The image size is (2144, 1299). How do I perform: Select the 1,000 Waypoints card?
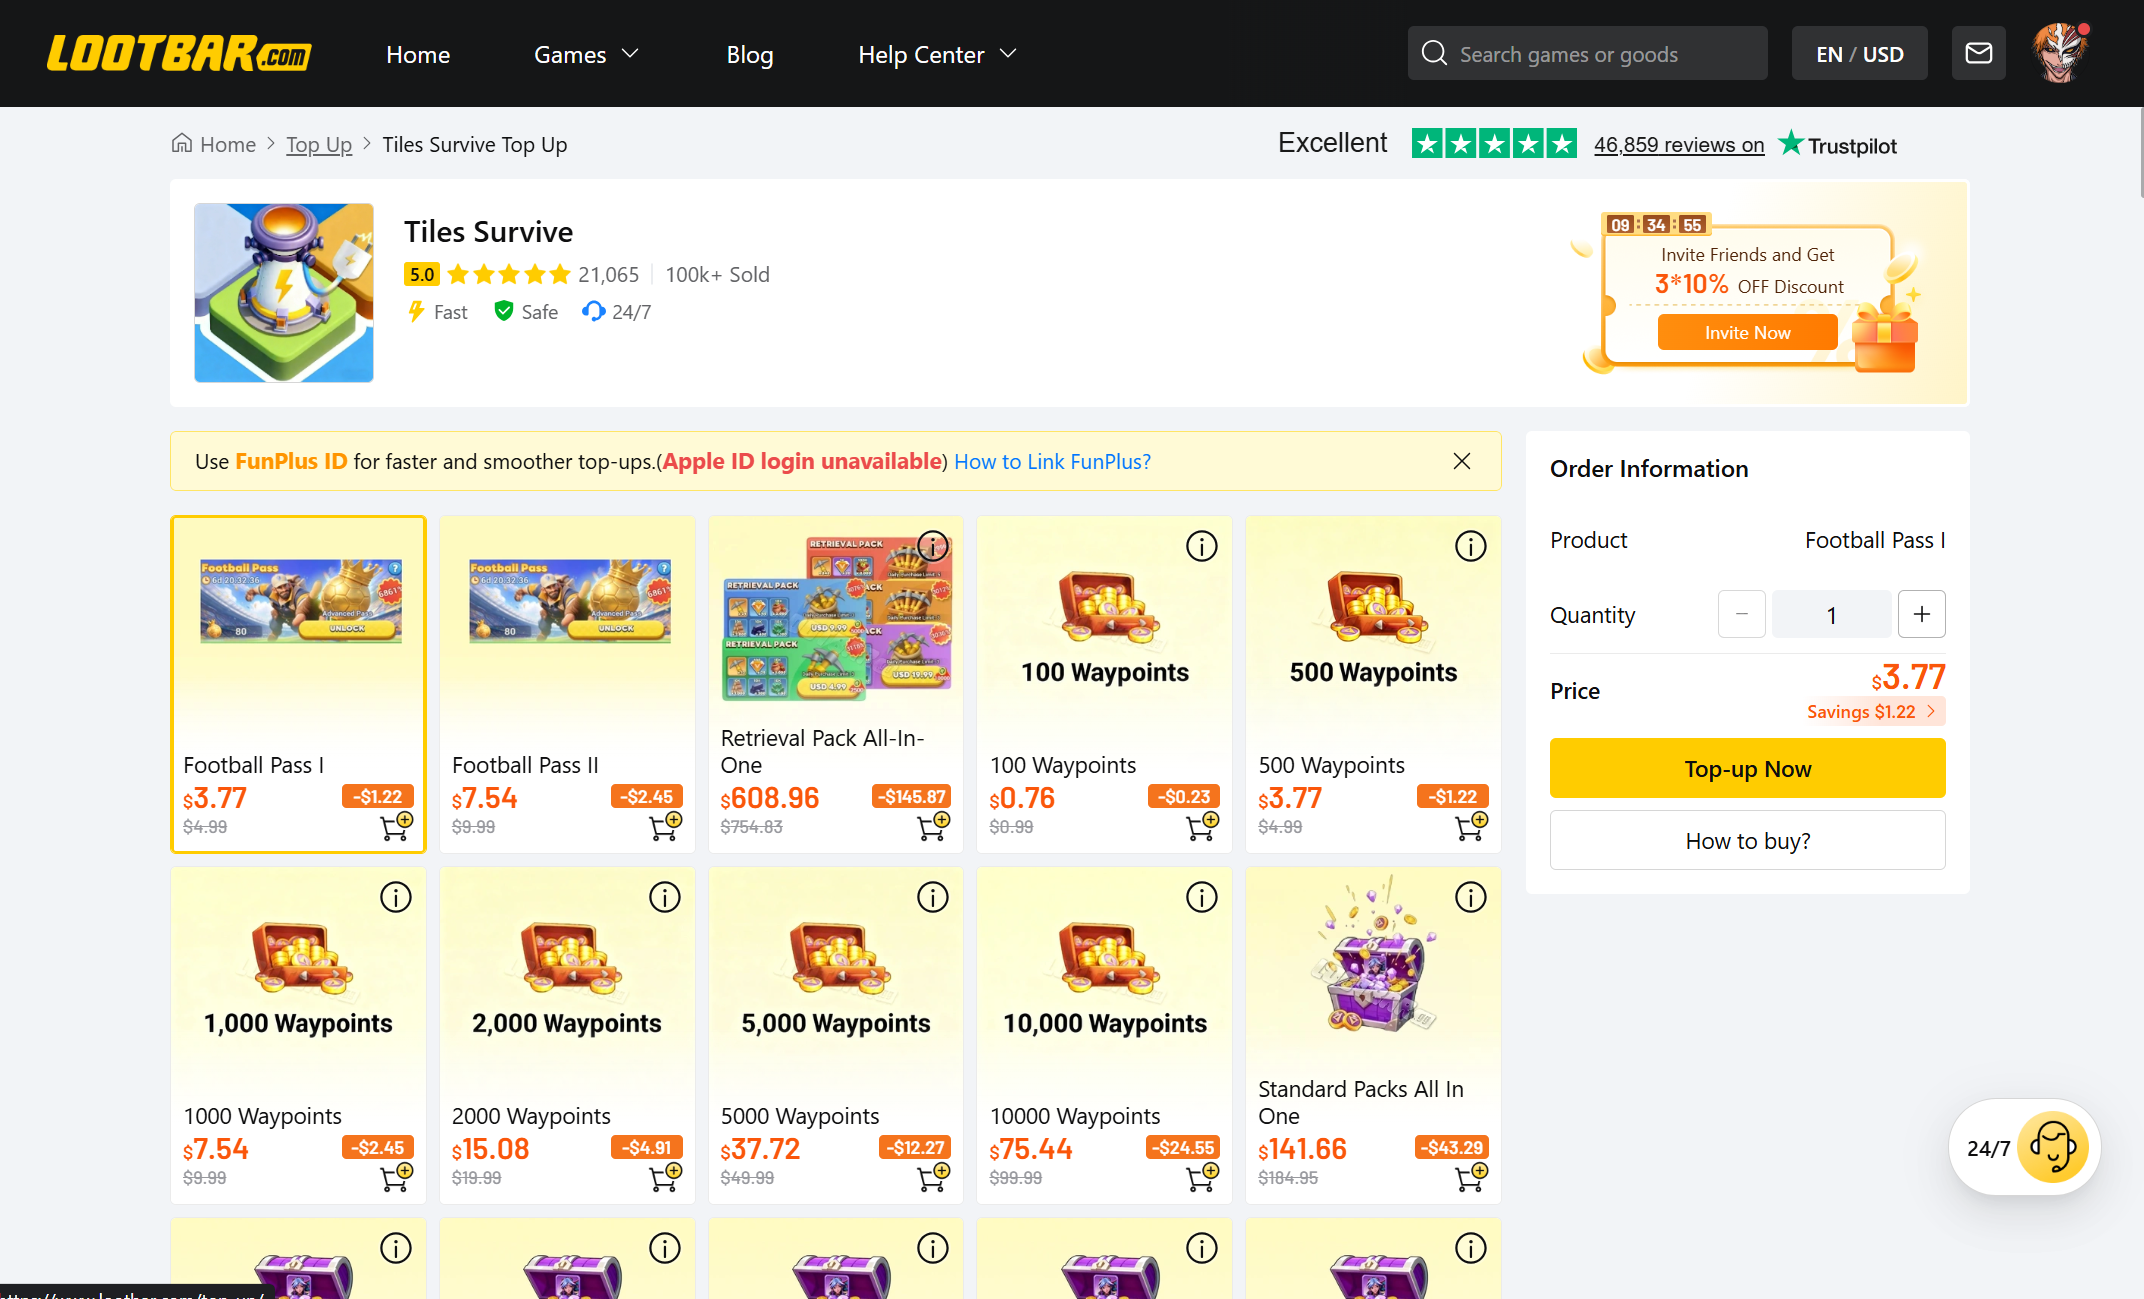[x=298, y=1035]
